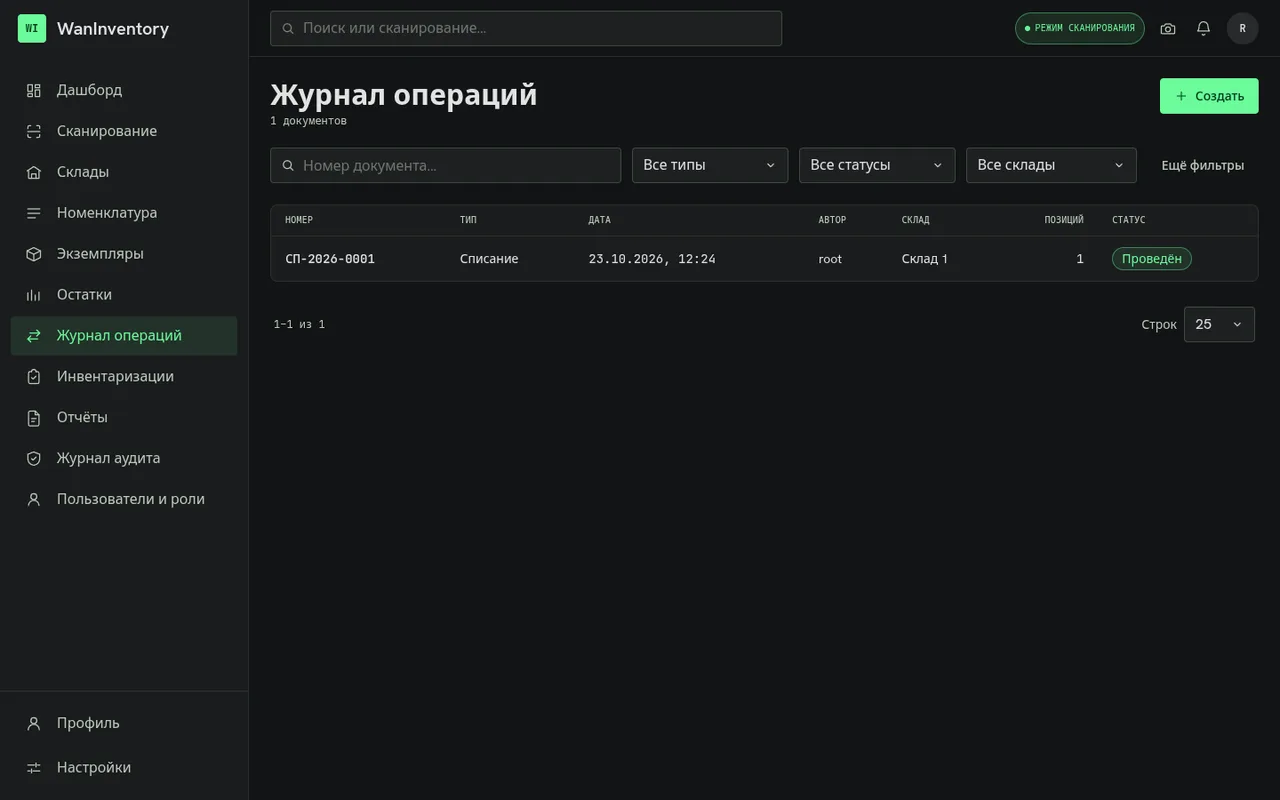Open the Все типы dropdown

[x=710, y=165]
